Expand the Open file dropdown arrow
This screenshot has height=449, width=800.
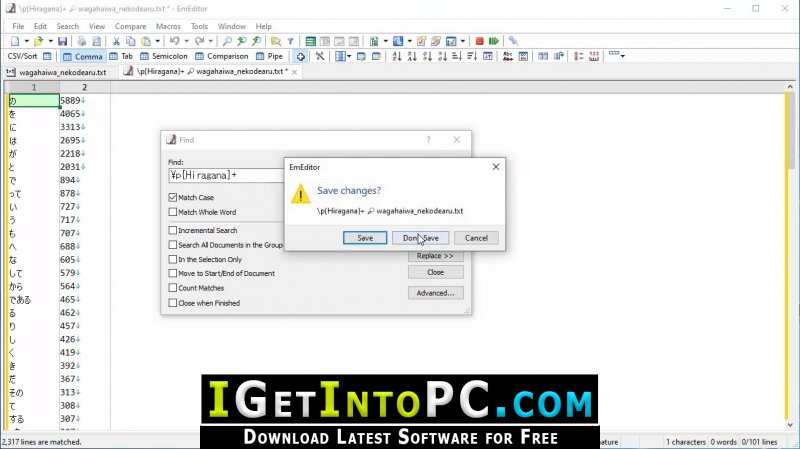click(x=51, y=41)
